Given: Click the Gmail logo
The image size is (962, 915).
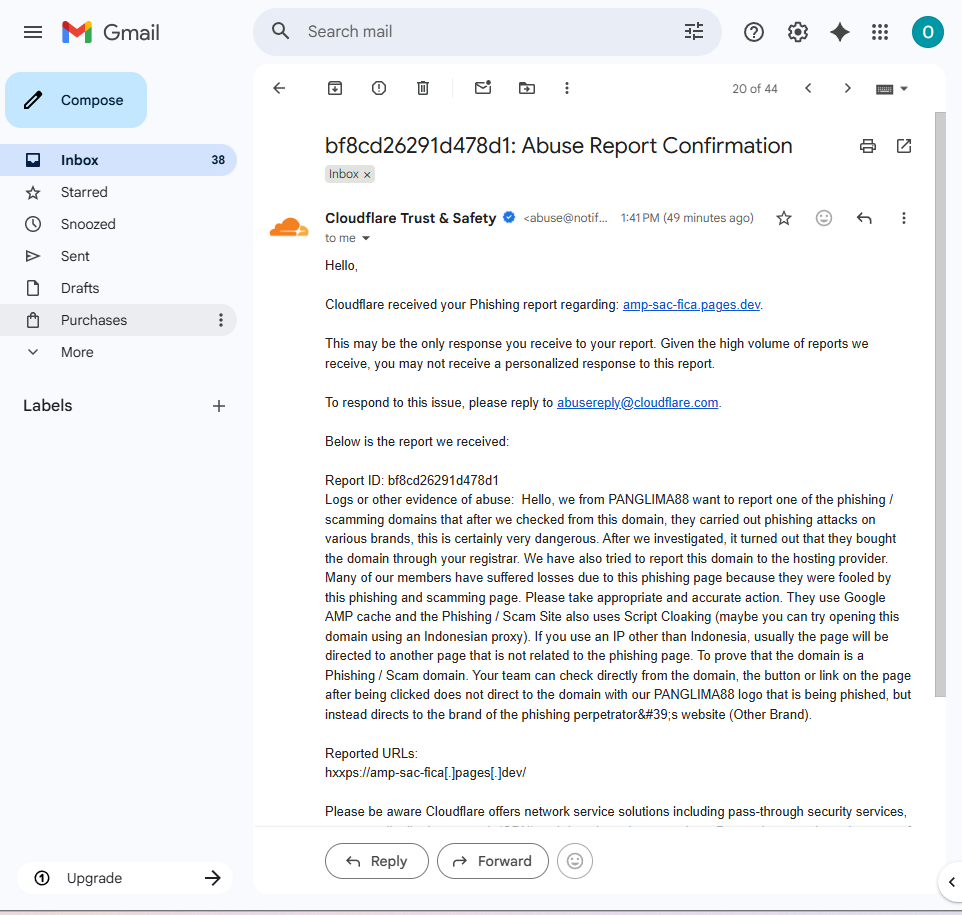Looking at the screenshot, I should coord(111,32).
